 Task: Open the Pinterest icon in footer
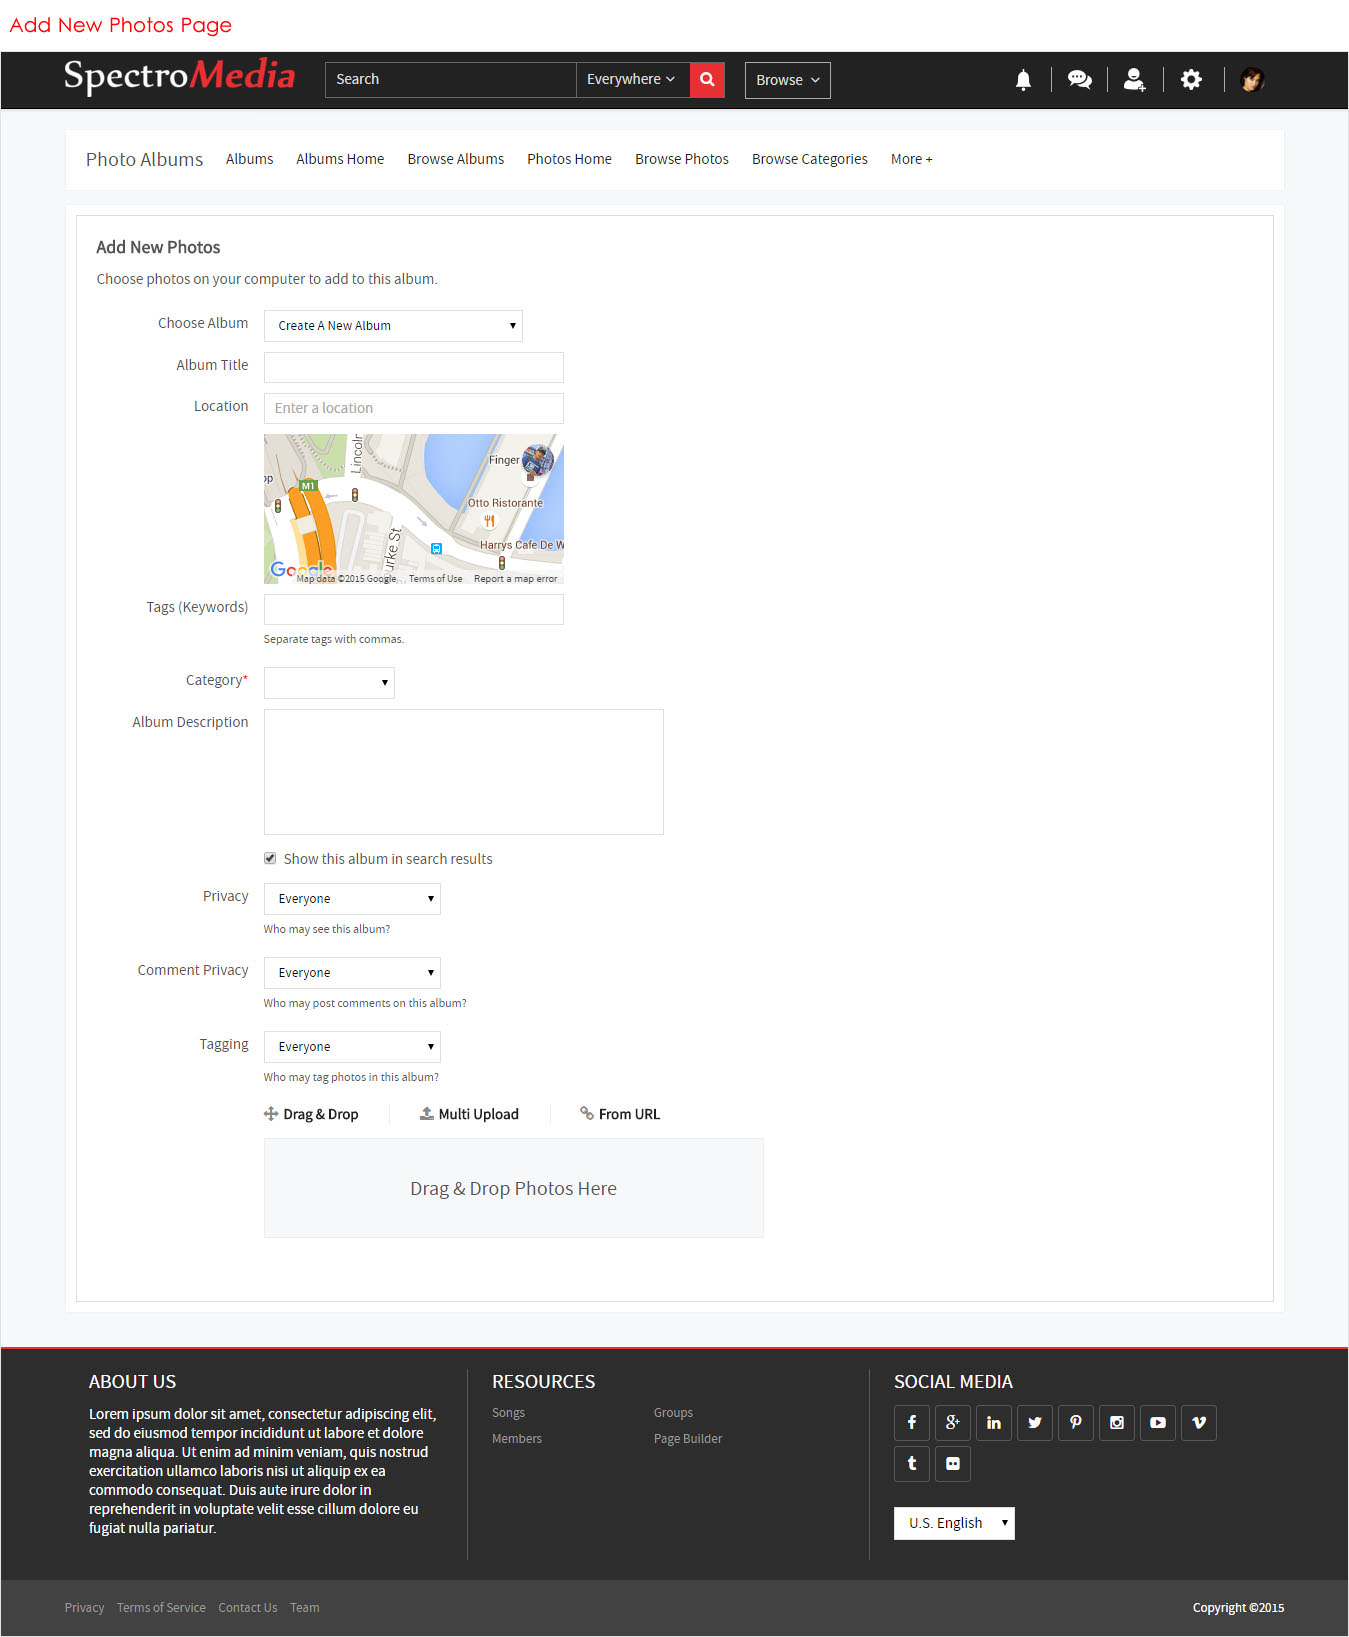(x=1076, y=1423)
